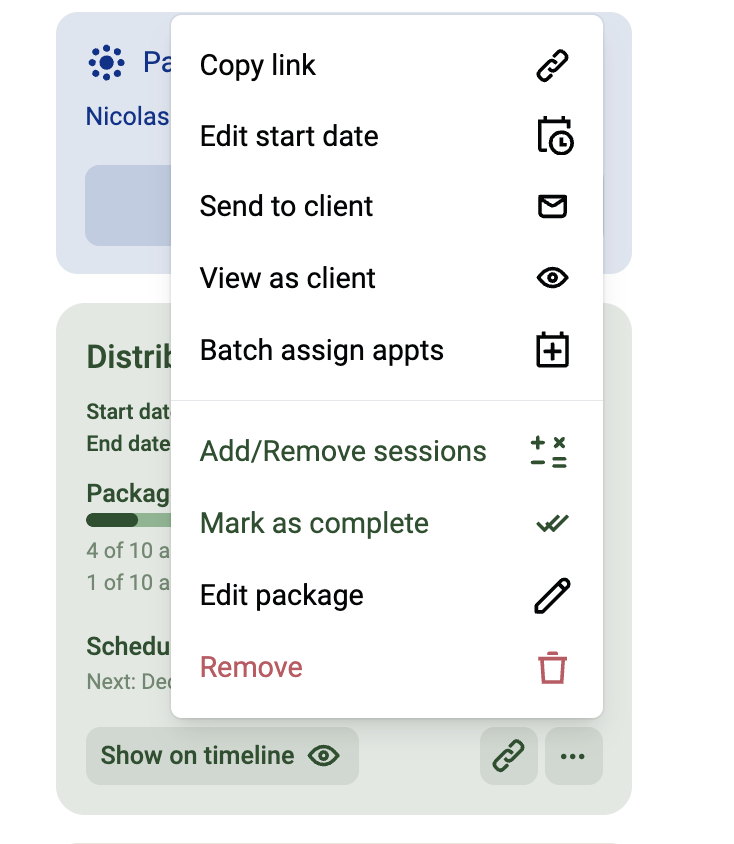Click the Start date label
734x844 pixels.
tap(129, 412)
